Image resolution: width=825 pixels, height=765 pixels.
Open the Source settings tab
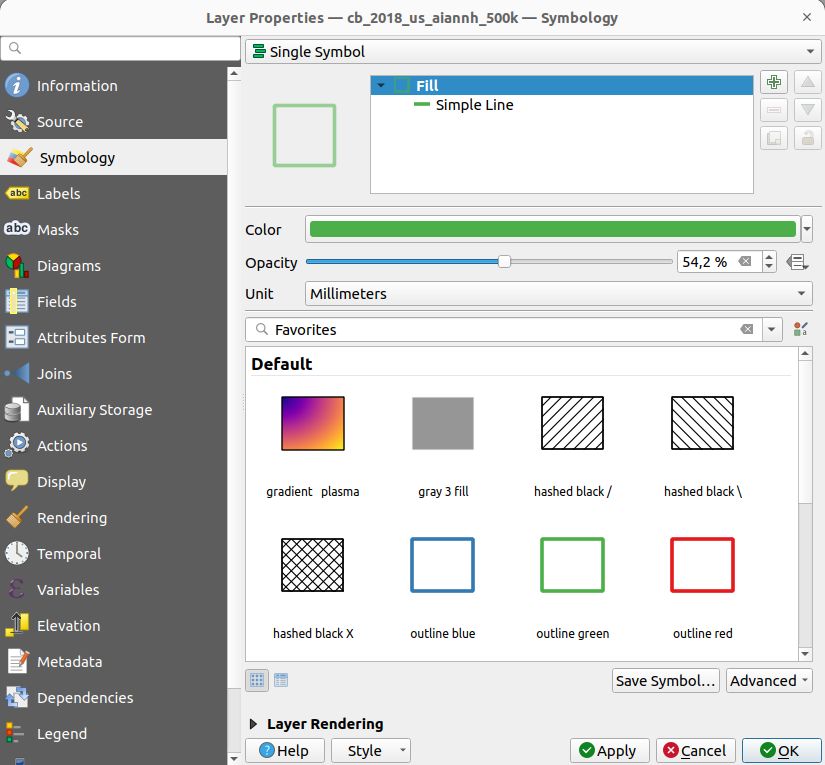pos(113,122)
